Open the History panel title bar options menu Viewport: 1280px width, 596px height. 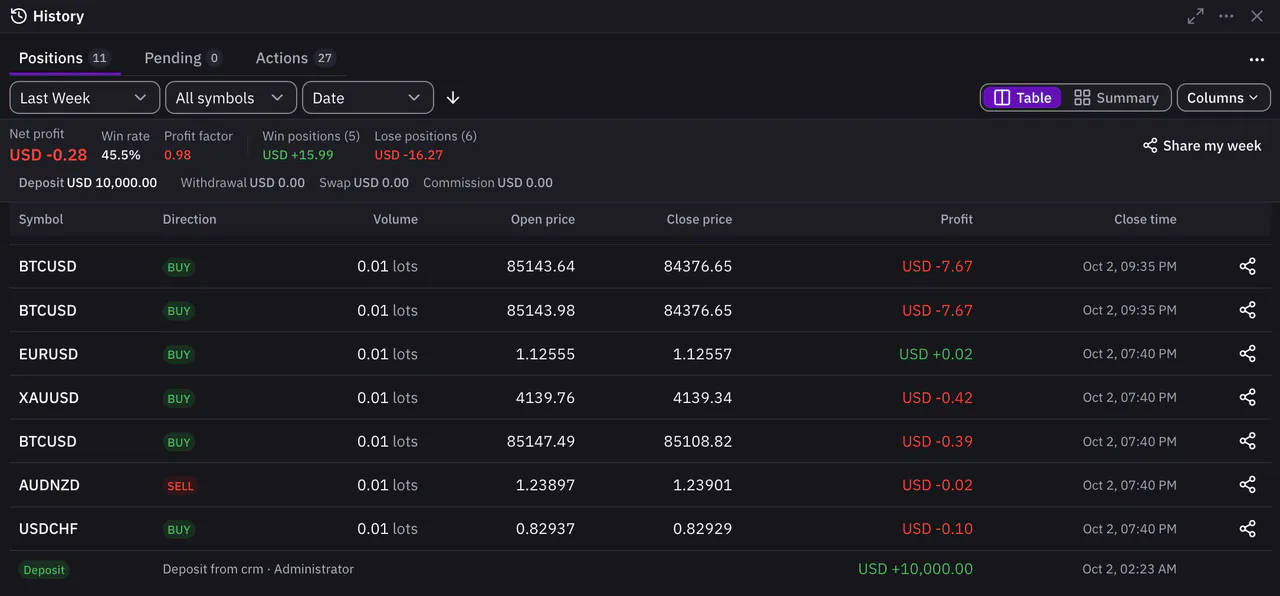pyautogui.click(x=1226, y=16)
